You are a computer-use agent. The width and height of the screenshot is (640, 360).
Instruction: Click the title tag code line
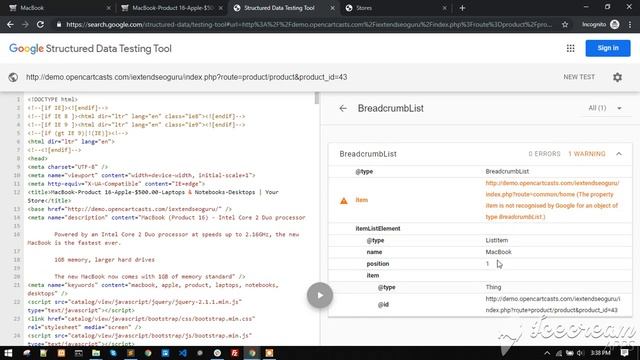click(153, 196)
